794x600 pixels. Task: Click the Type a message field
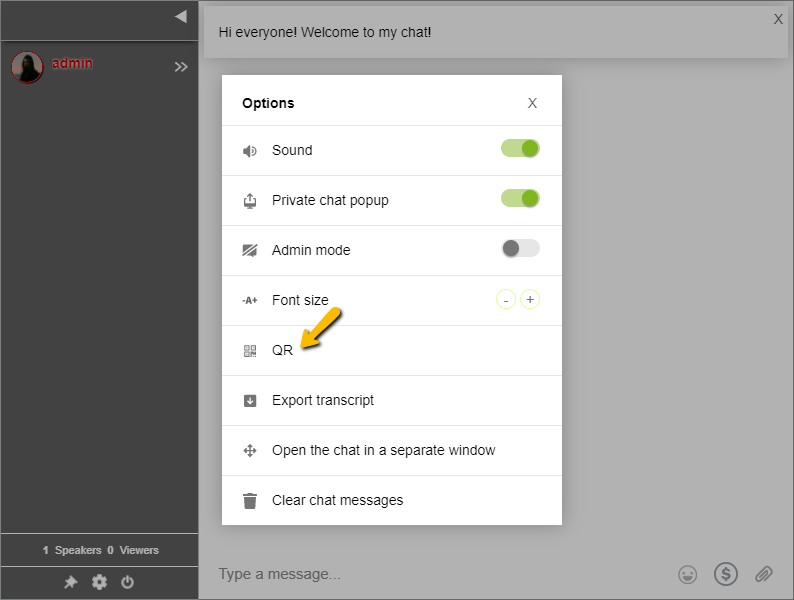430,574
